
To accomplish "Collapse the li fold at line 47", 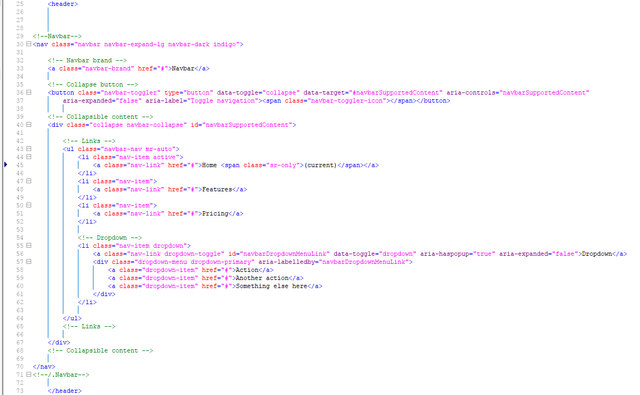I will [x=29, y=181].
